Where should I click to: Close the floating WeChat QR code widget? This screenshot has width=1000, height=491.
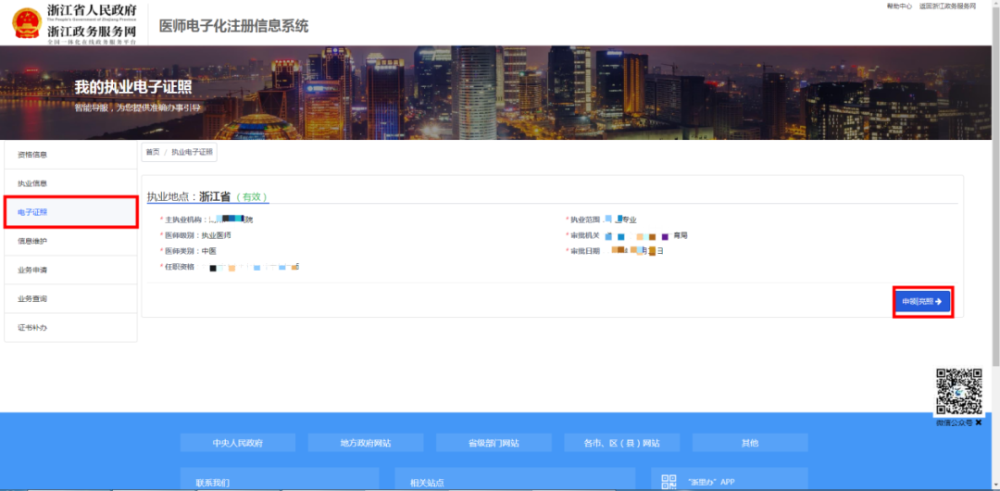pos(978,423)
